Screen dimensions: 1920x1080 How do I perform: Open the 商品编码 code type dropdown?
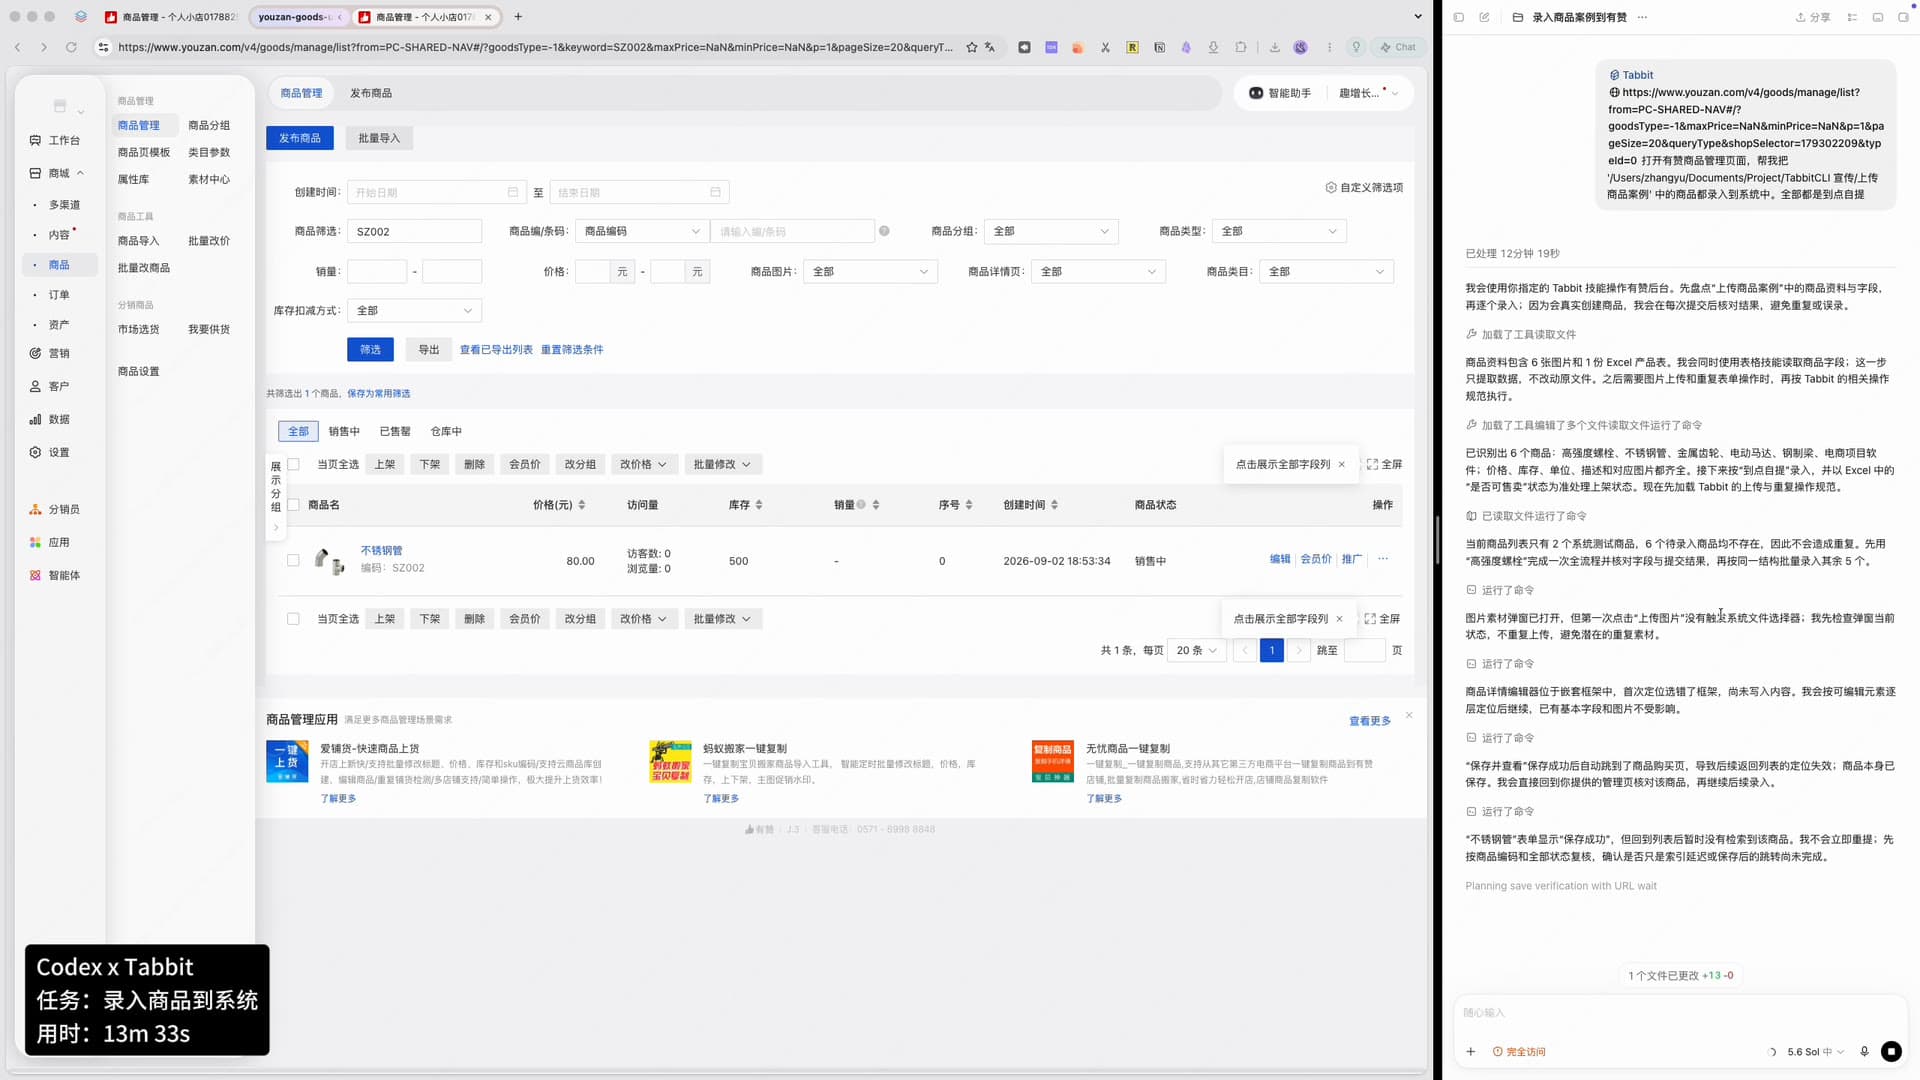(x=642, y=231)
